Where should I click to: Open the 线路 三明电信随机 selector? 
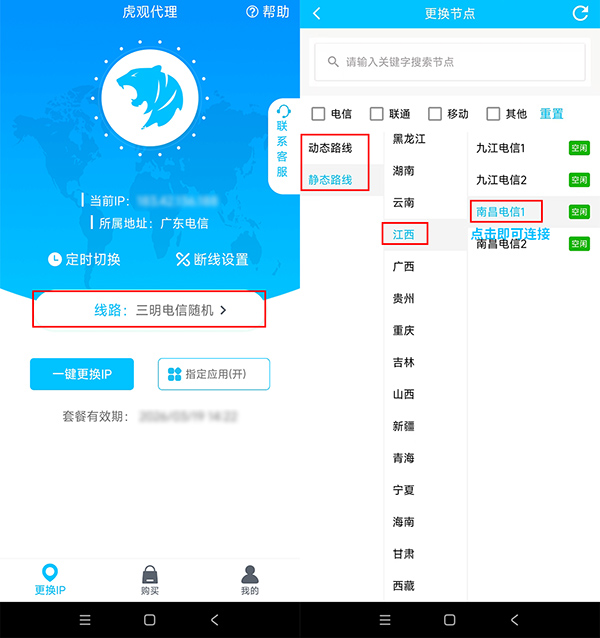tap(149, 310)
